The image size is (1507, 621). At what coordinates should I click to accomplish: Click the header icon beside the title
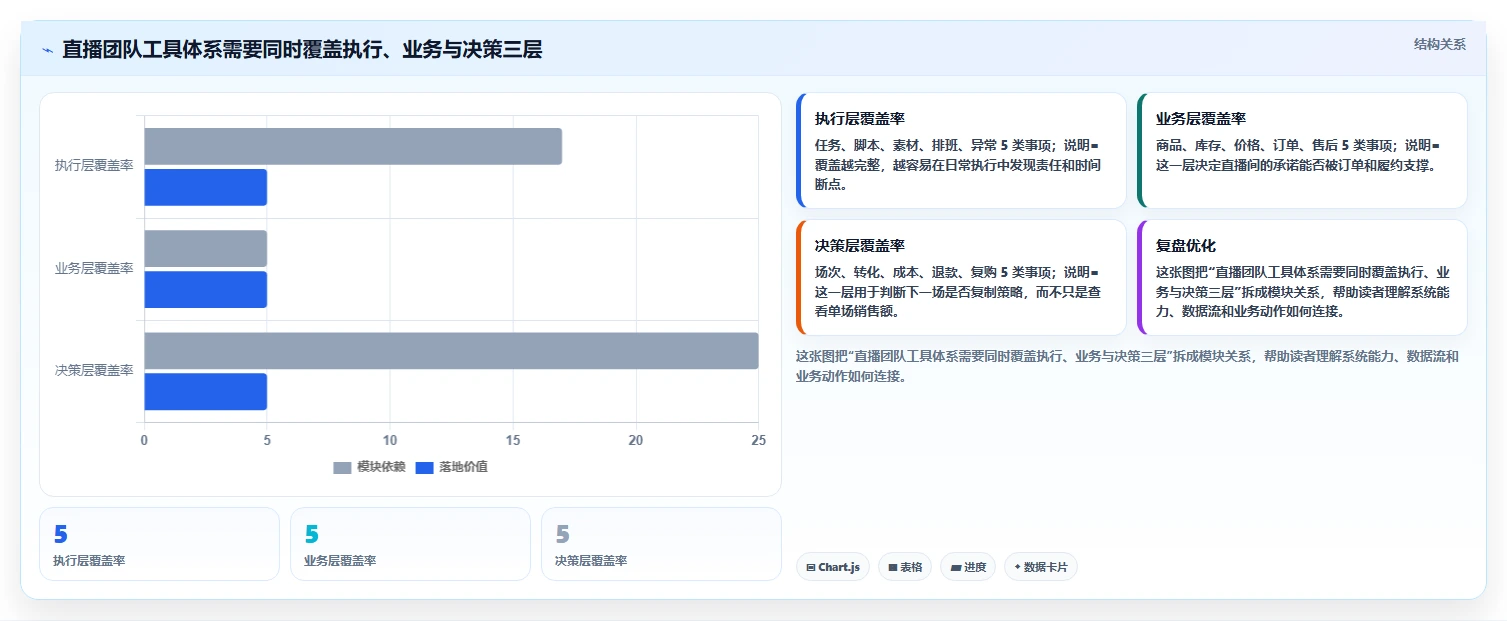47,50
